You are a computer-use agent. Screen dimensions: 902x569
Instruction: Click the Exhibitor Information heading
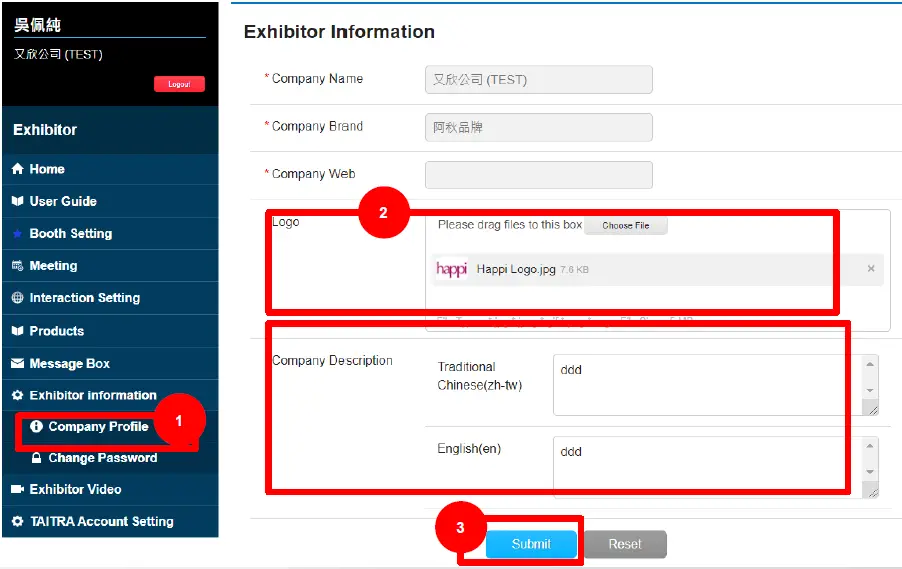(x=339, y=32)
